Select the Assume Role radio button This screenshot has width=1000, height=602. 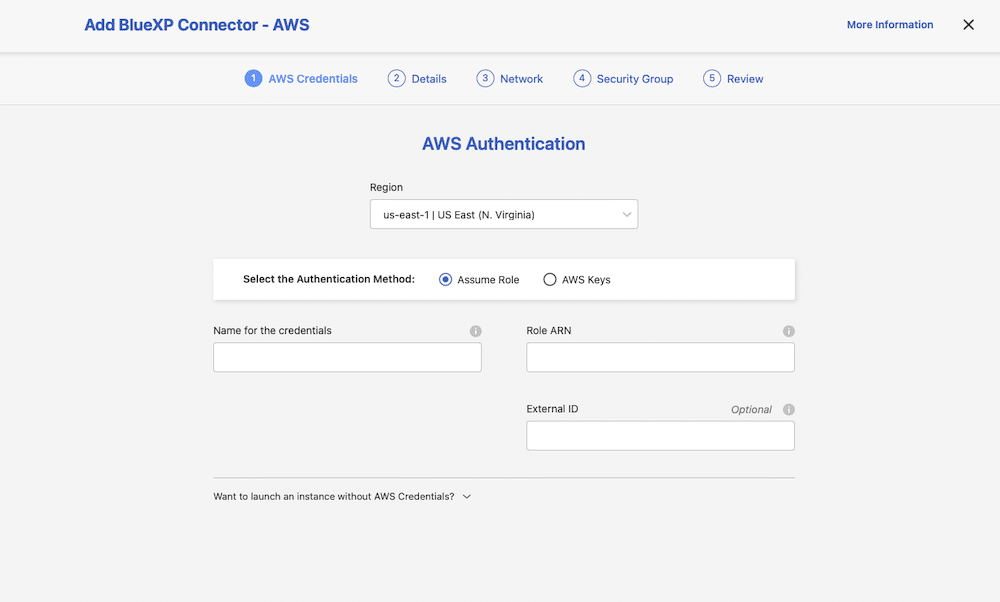445,279
